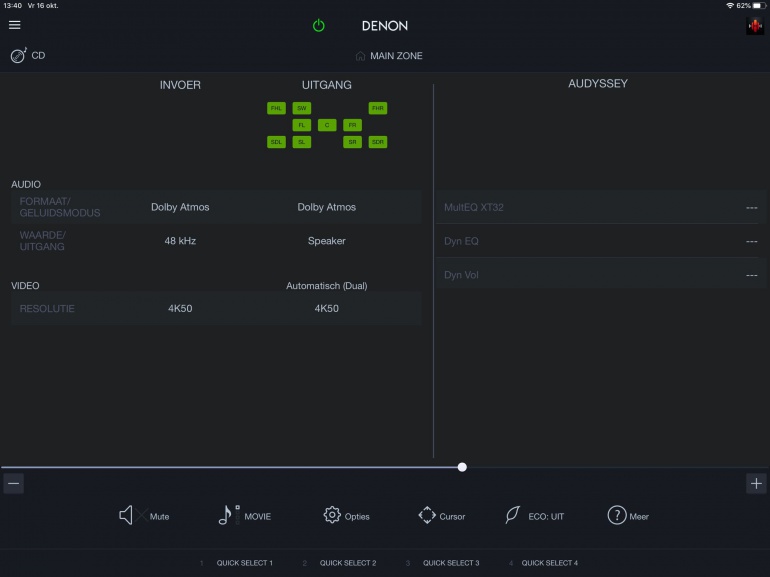Screen dimensions: 770x577
Task: Increase volume with plus button
Action: coord(756,484)
